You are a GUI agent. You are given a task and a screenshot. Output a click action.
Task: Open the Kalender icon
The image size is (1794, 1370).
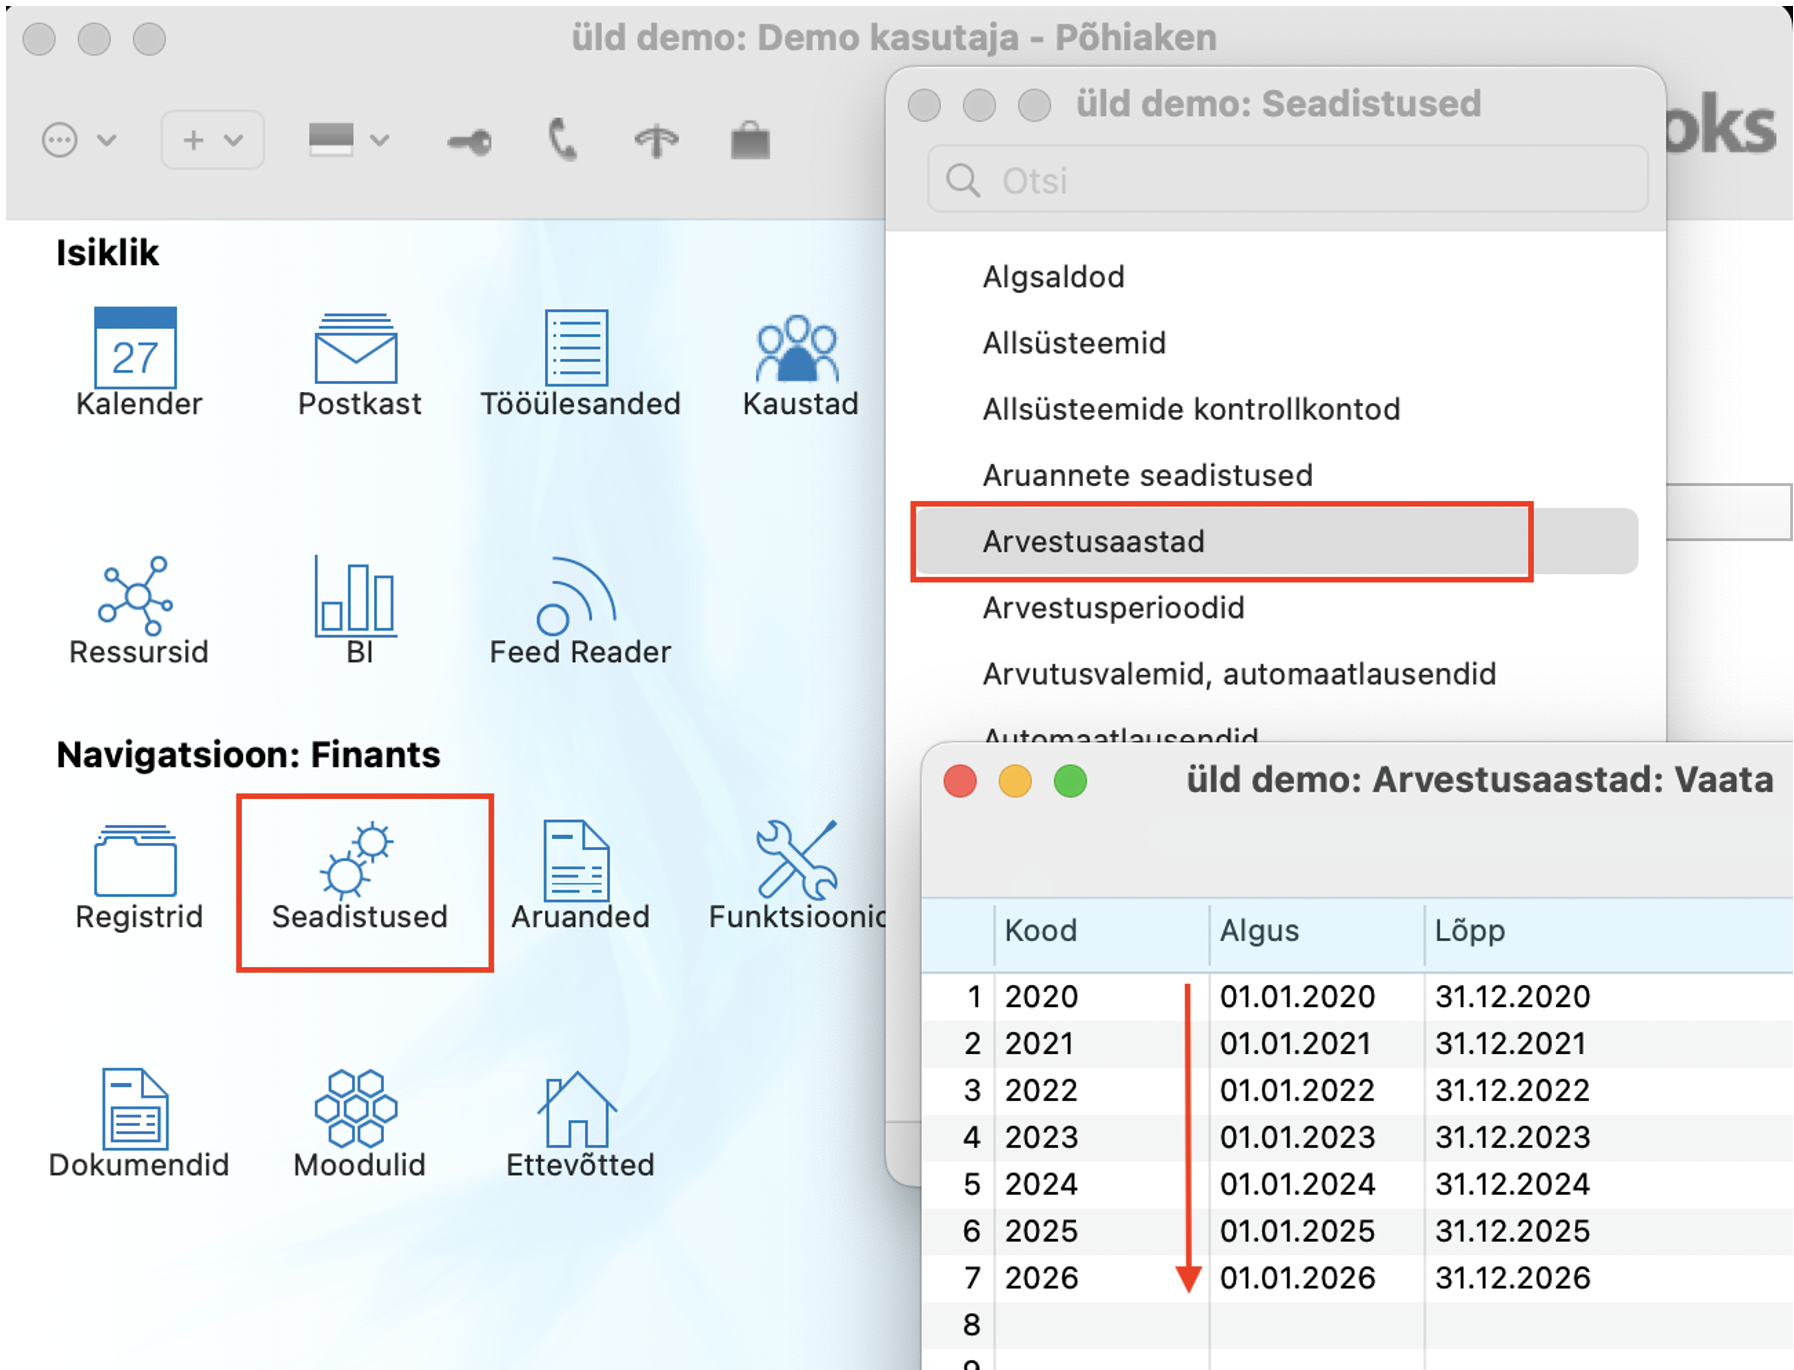136,351
